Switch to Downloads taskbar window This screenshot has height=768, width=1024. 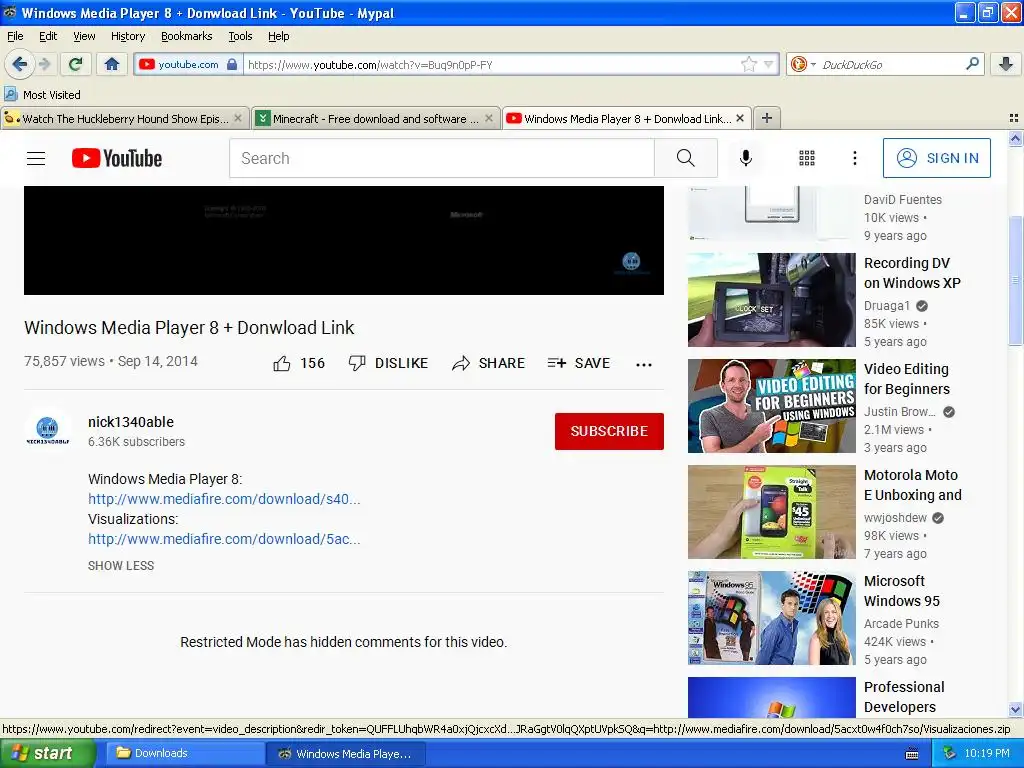184,753
